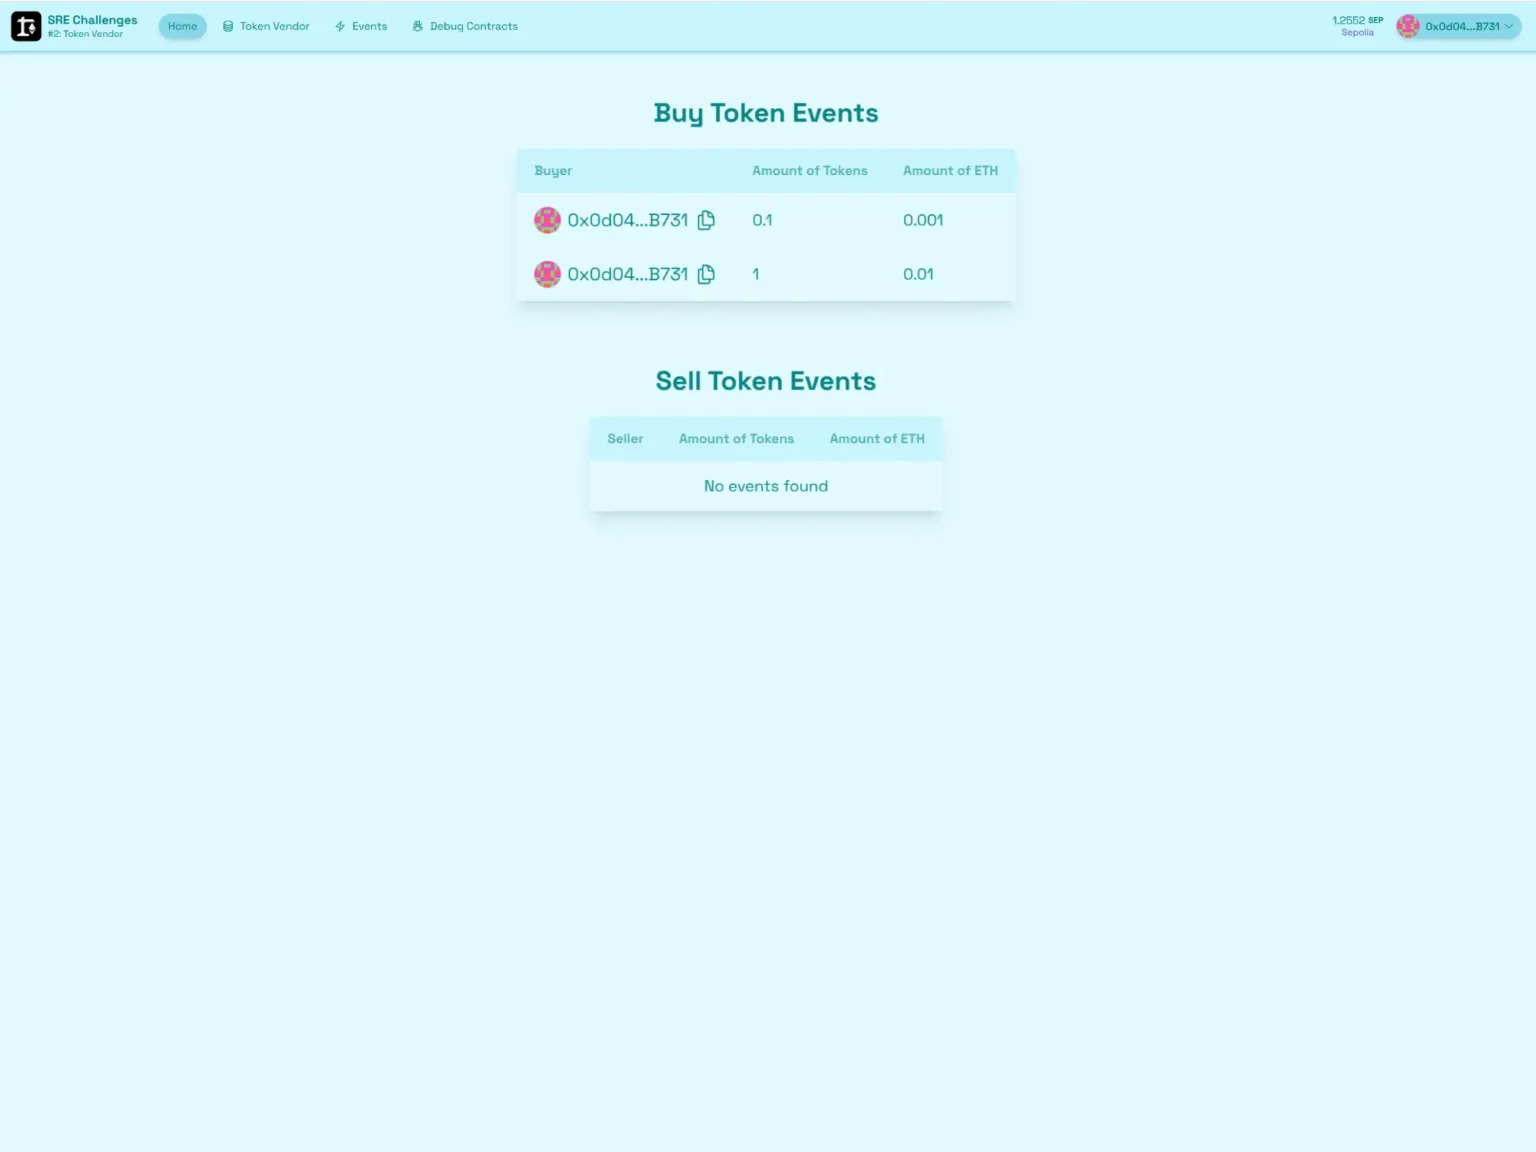Expand the 0x0d04...B731 address menu chevron
The width and height of the screenshot is (1536, 1152).
[x=1510, y=26]
